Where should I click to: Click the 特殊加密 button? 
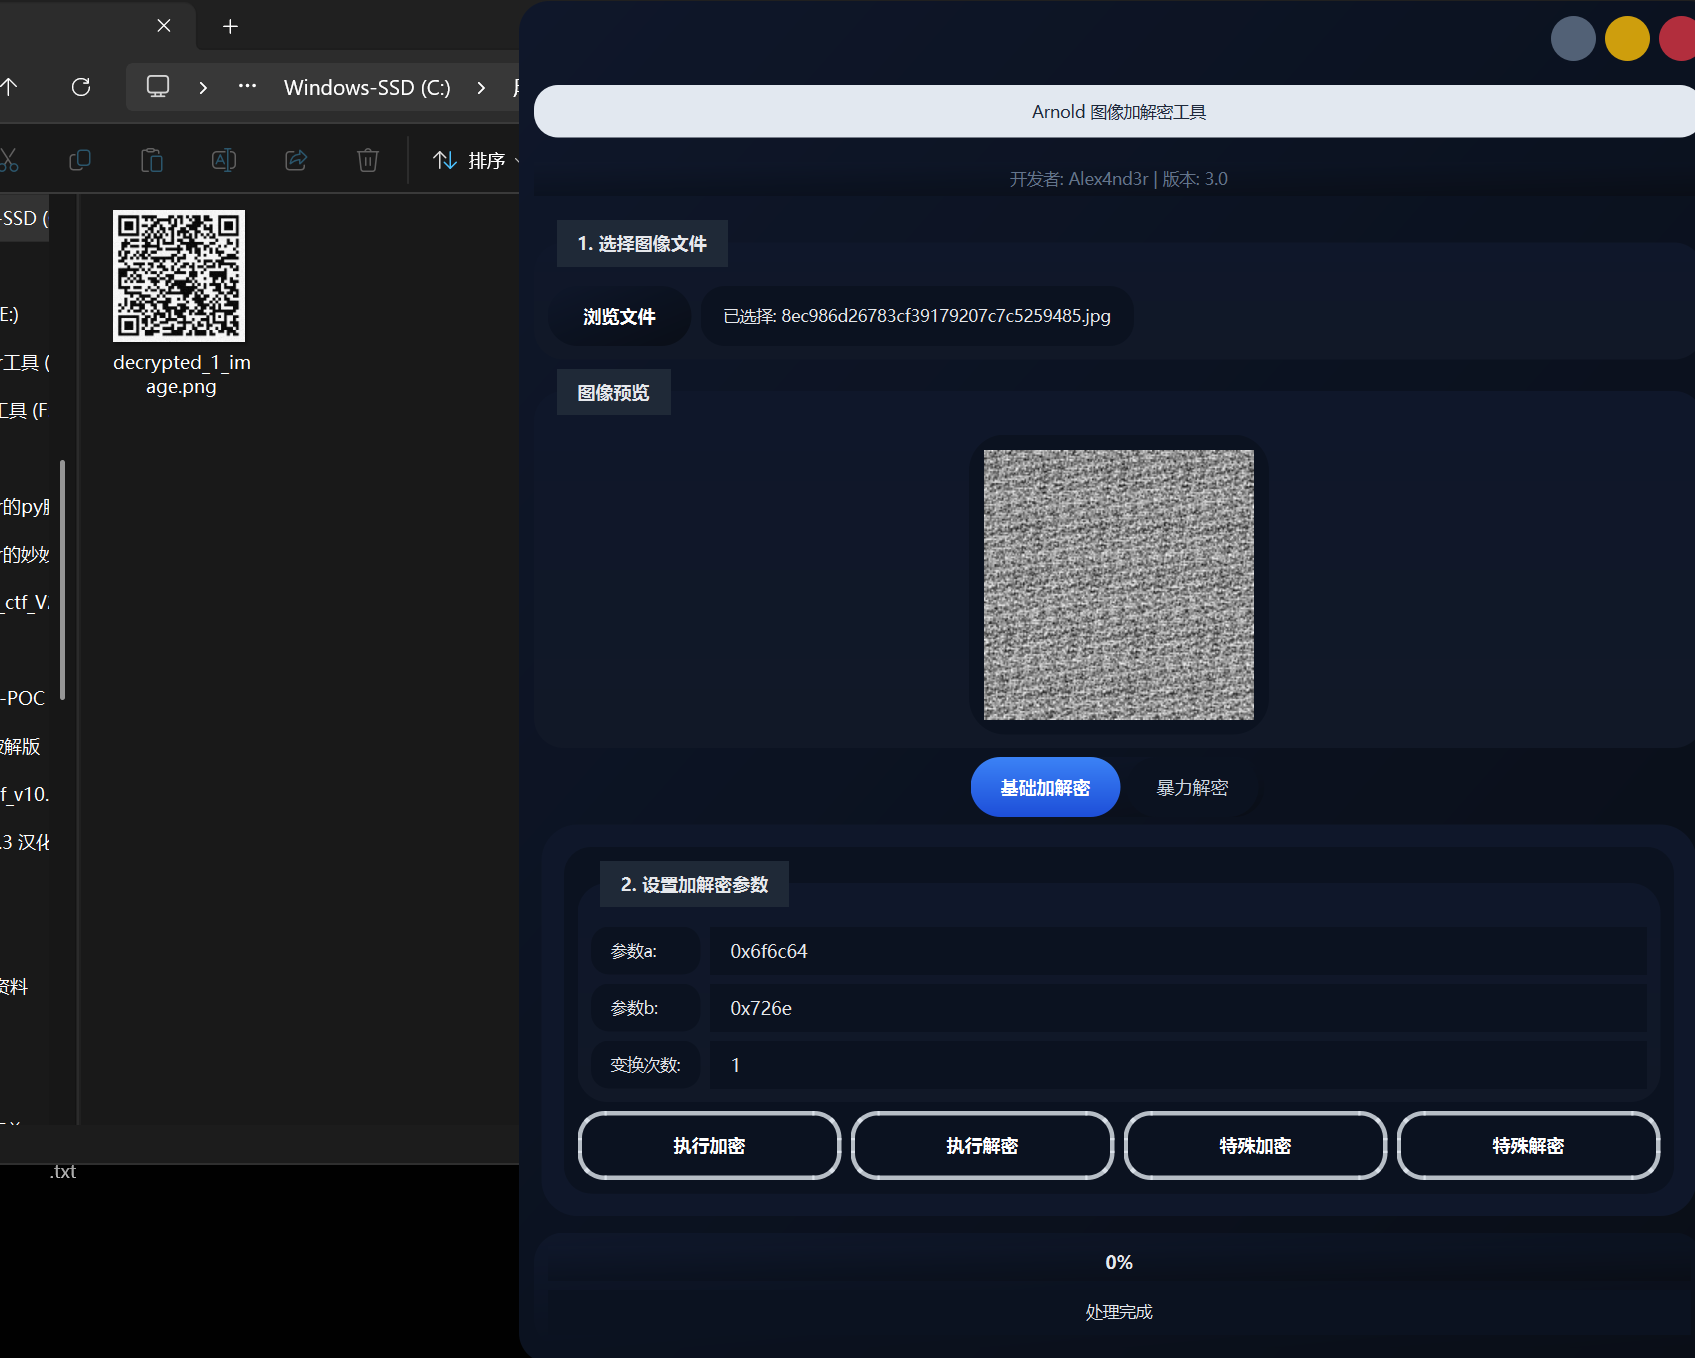1255,1145
